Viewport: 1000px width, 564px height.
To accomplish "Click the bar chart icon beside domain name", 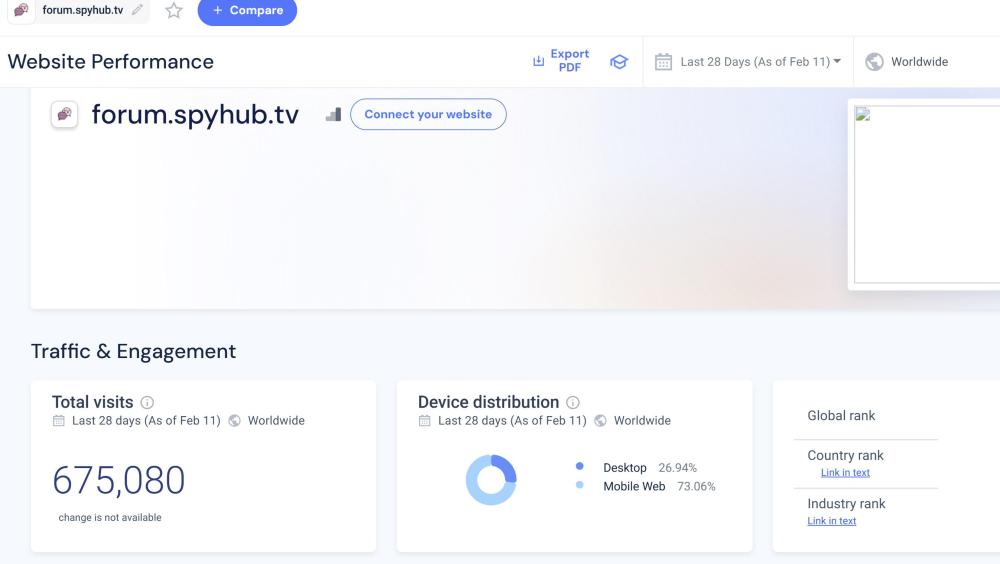I will (x=334, y=115).
